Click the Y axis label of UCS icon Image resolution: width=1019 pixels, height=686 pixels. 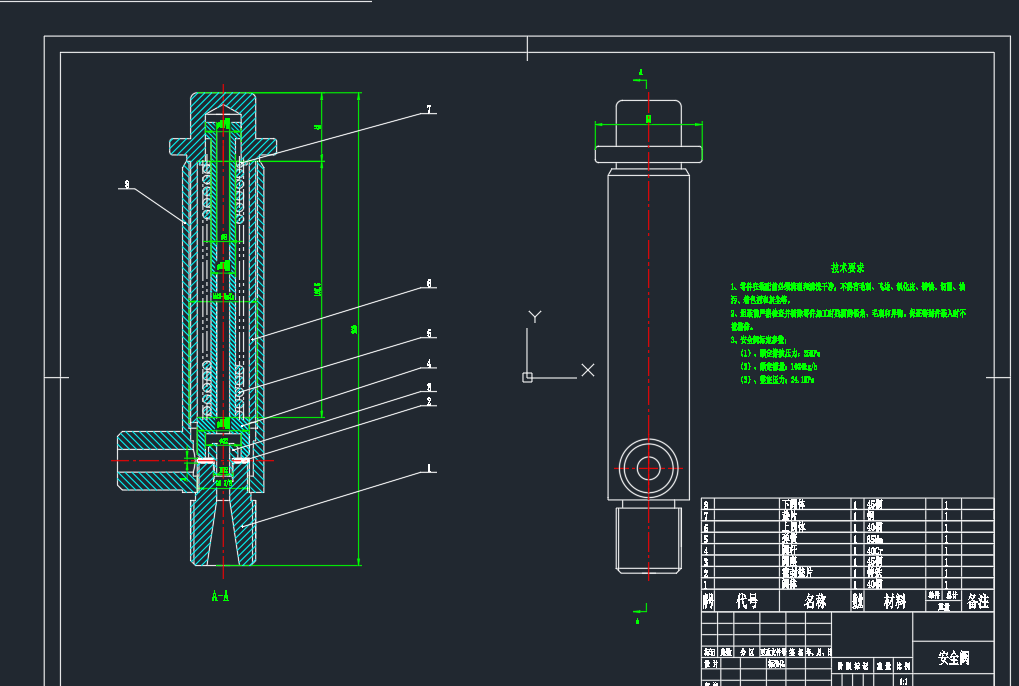[535, 316]
